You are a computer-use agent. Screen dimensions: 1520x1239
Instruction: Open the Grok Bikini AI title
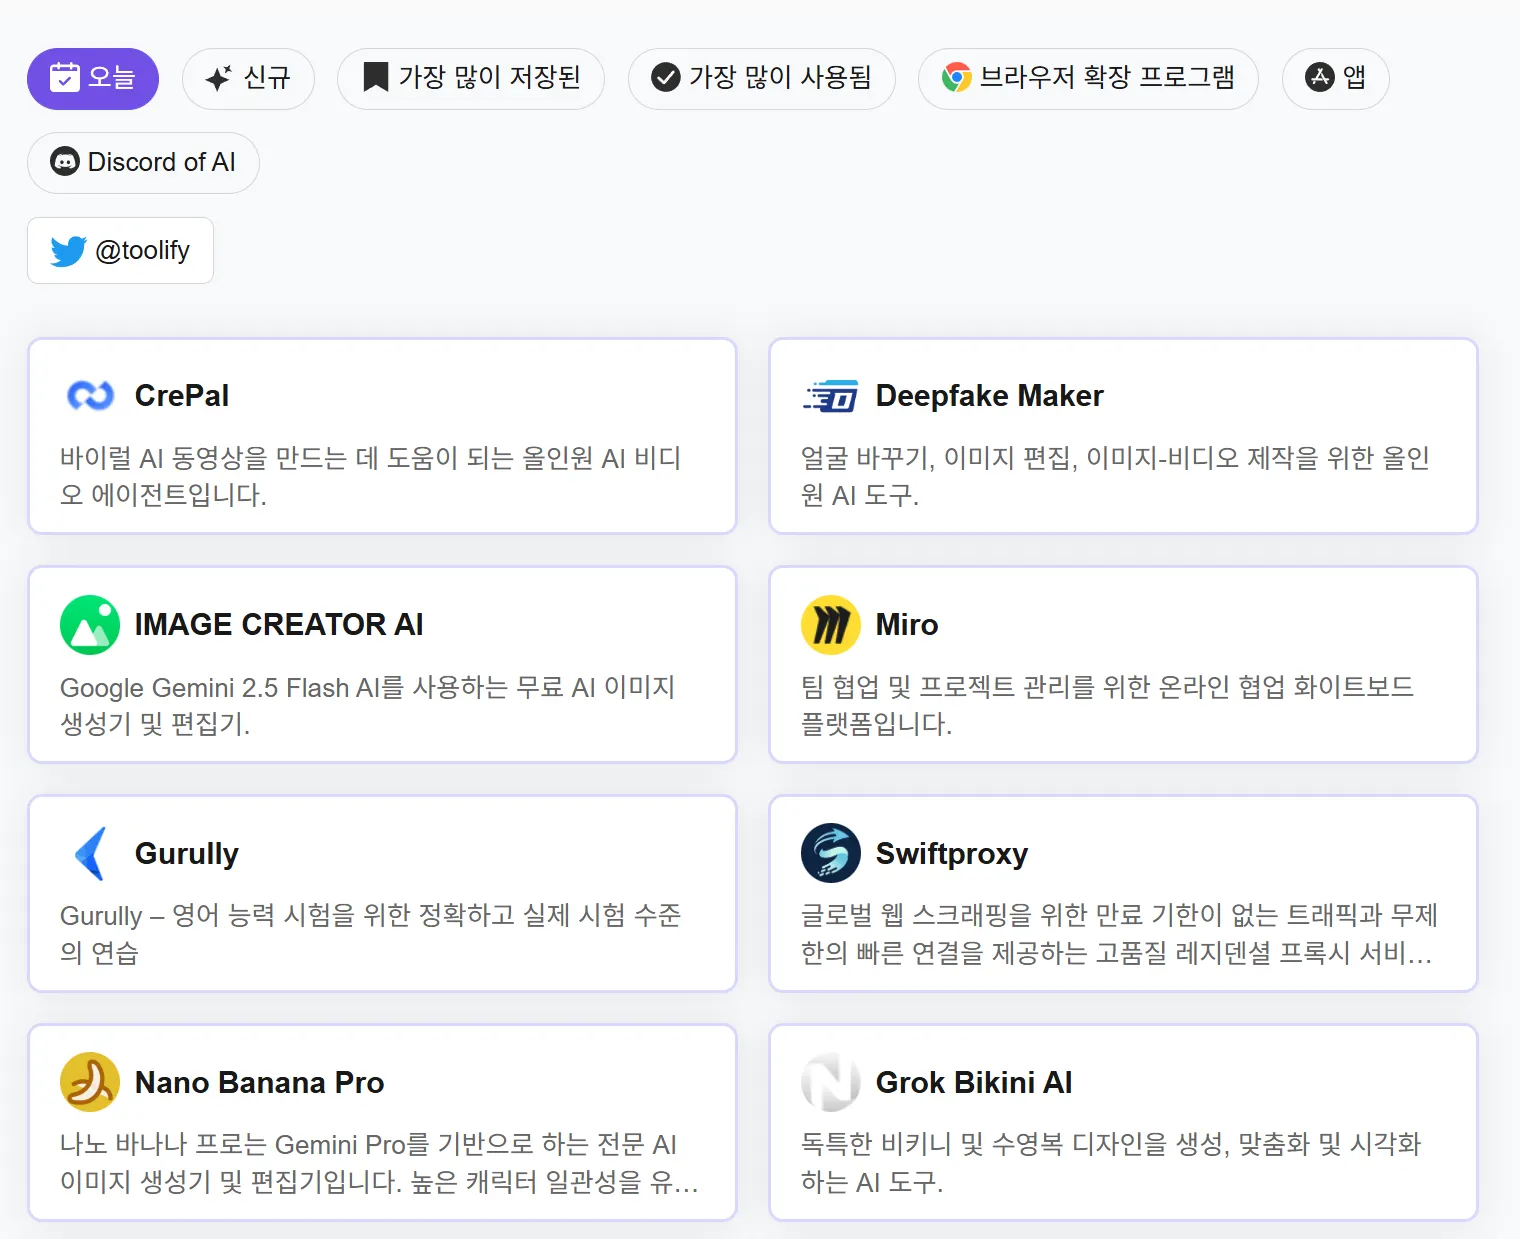pos(974,1083)
